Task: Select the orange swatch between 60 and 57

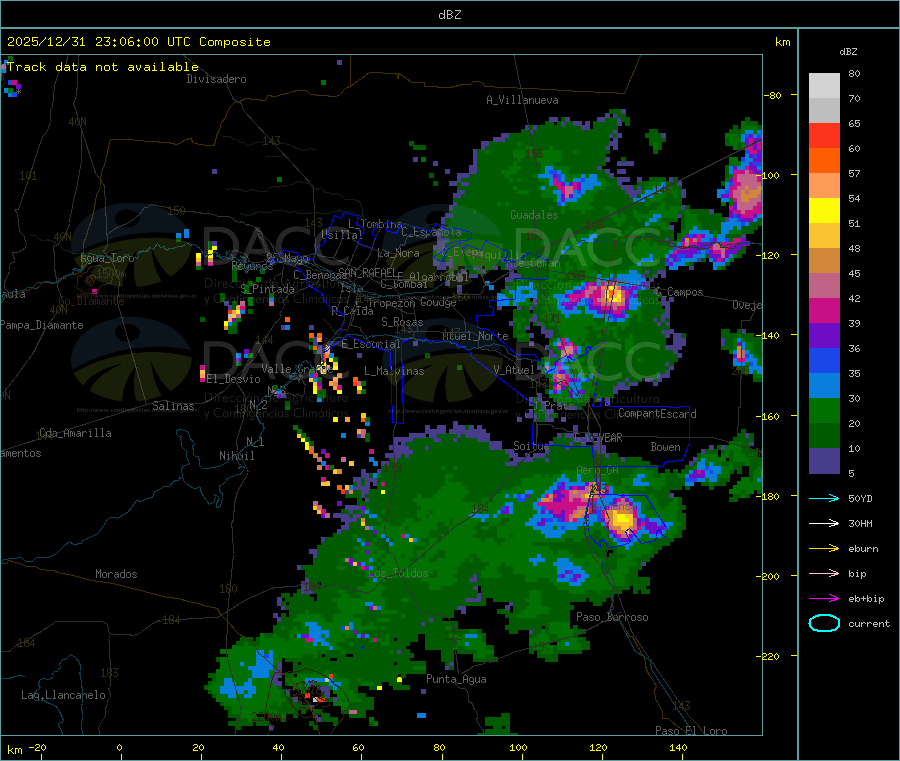Action: coord(824,161)
